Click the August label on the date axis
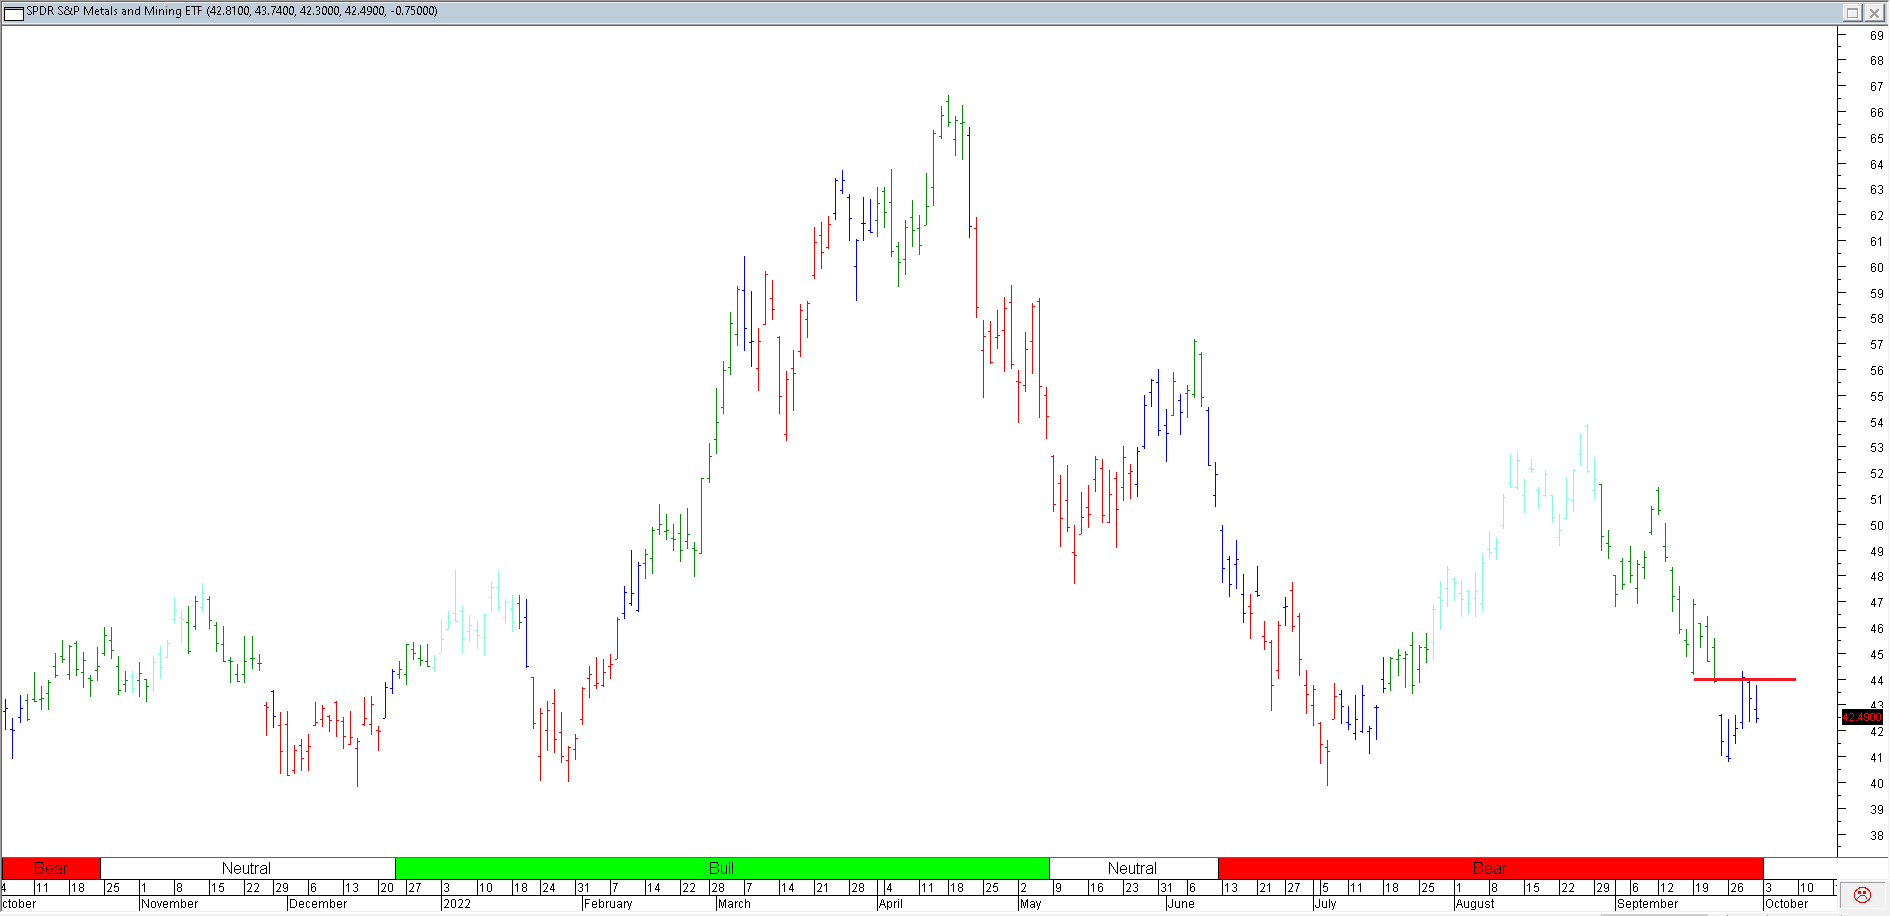 (1475, 904)
